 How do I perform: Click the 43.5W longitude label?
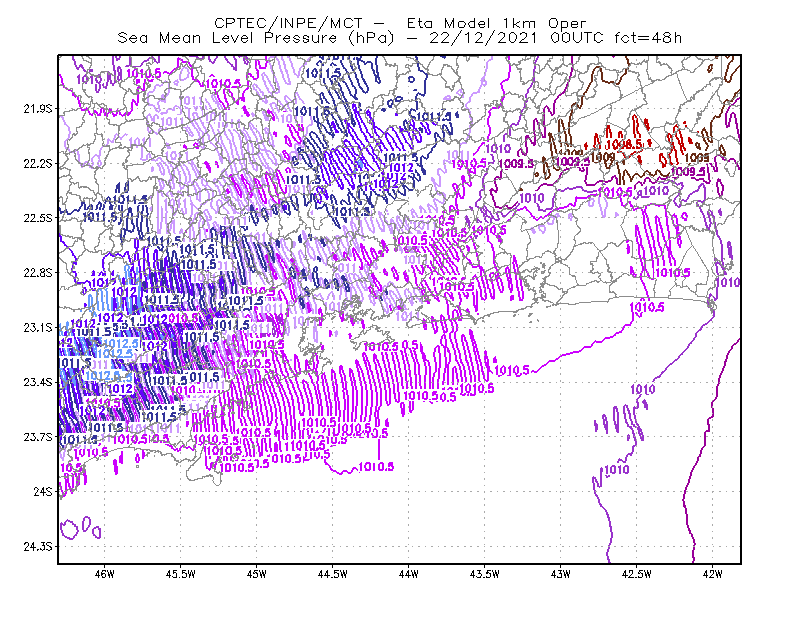pyautogui.click(x=484, y=574)
